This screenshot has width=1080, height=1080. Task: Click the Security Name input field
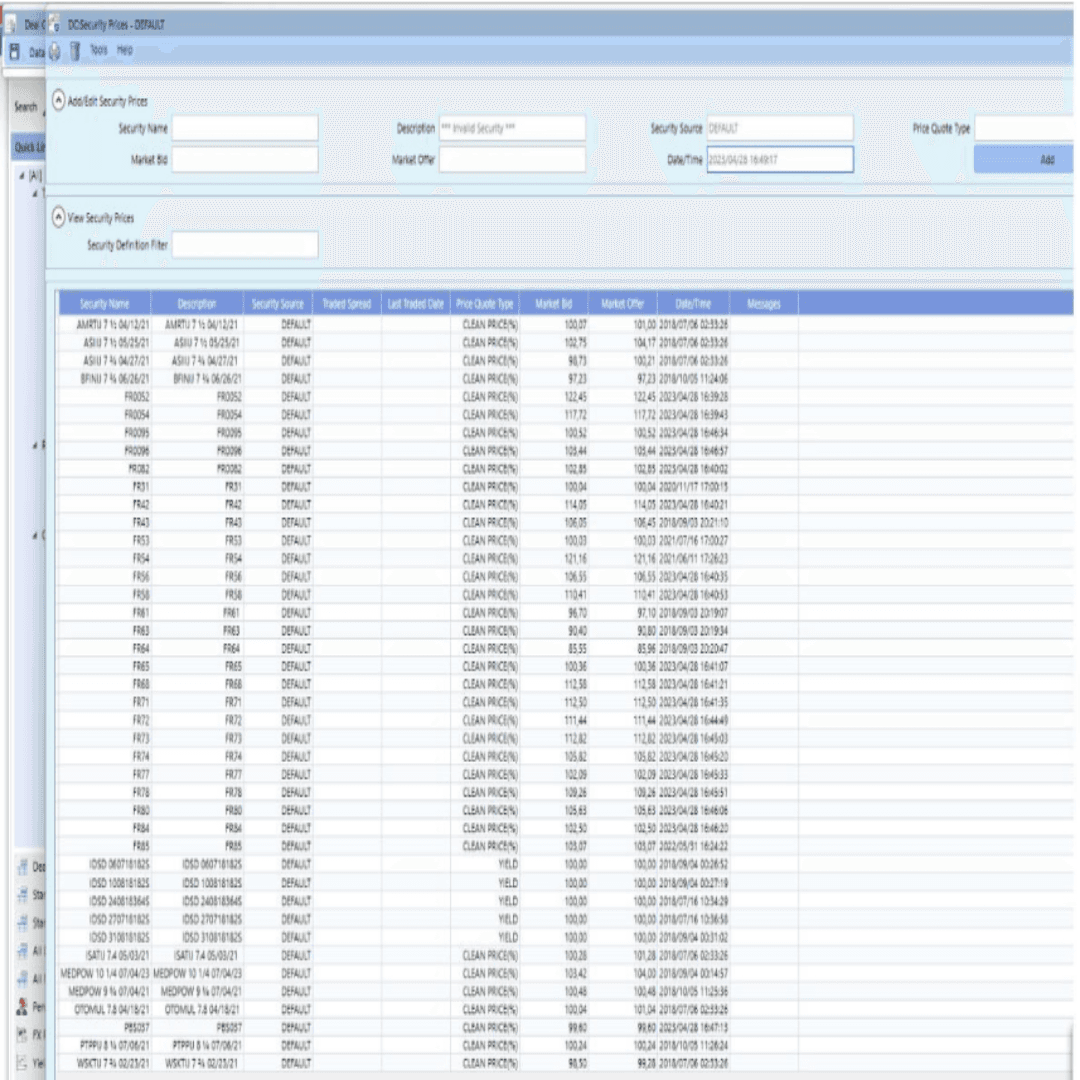[x=245, y=129]
